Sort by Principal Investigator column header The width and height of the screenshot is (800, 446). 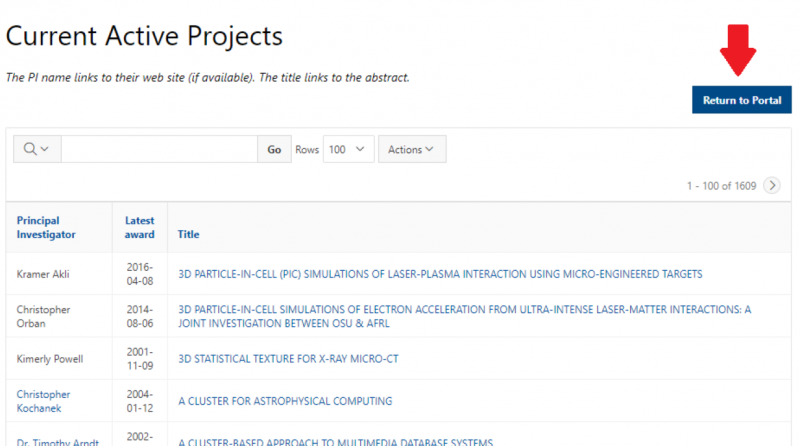coord(46,227)
